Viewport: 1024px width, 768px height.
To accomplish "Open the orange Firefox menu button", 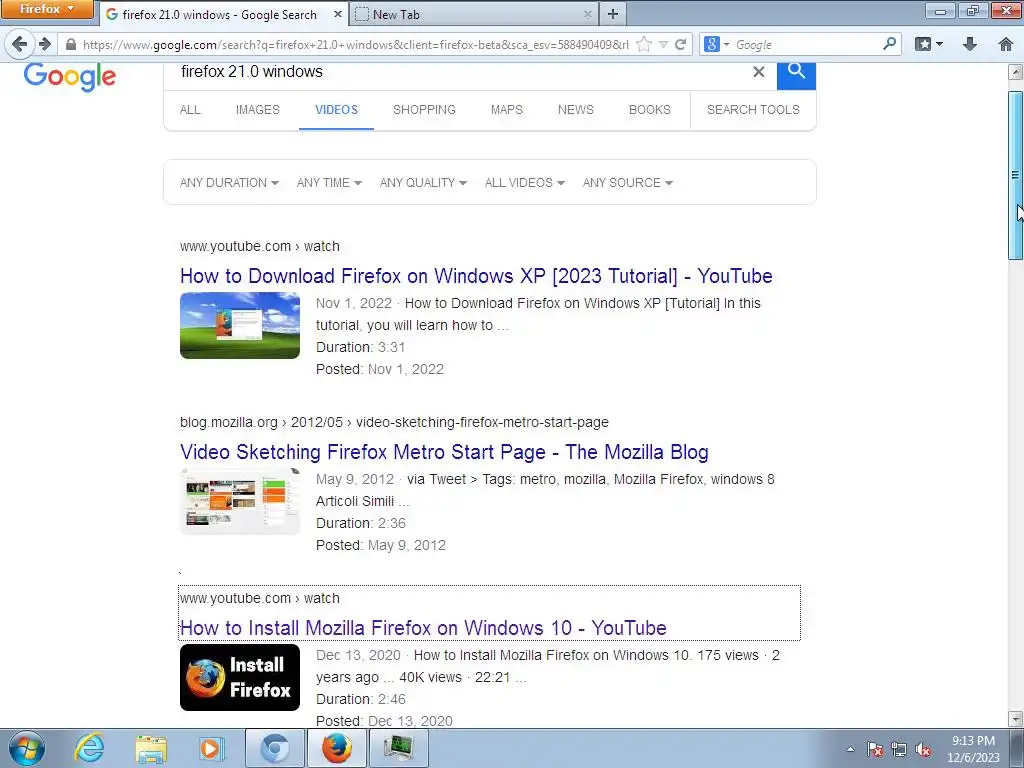I will [x=47, y=9].
